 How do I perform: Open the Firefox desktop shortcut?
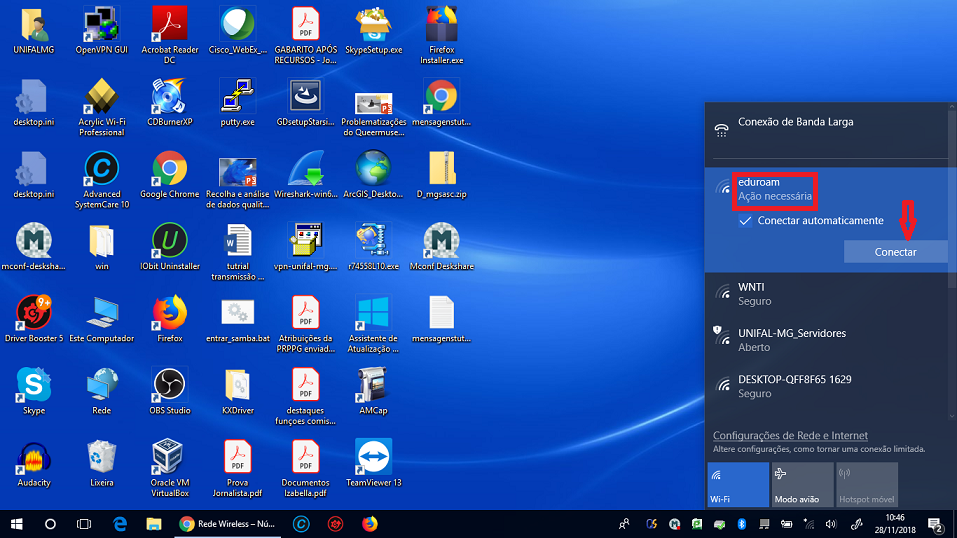coord(169,319)
